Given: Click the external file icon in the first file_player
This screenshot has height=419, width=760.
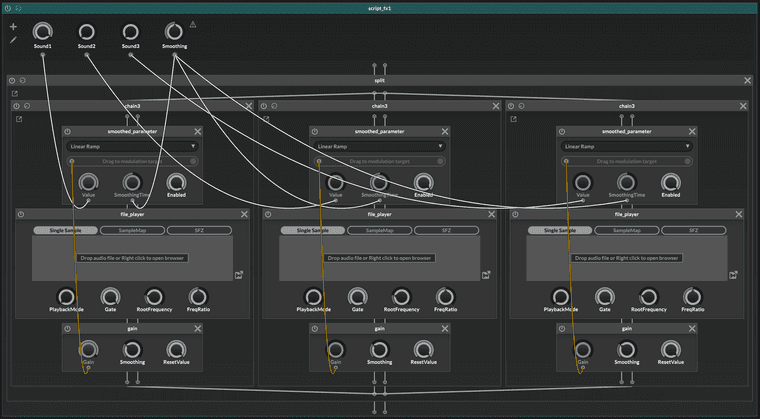Looking at the screenshot, I should [238, 275].
